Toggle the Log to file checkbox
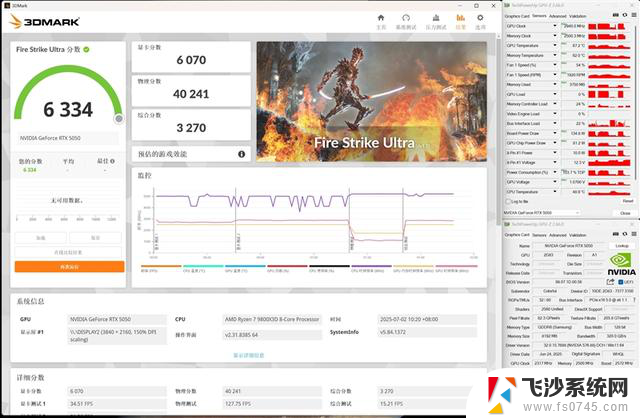Viewport: 640px width, 418px height. [x=508, y=202]
